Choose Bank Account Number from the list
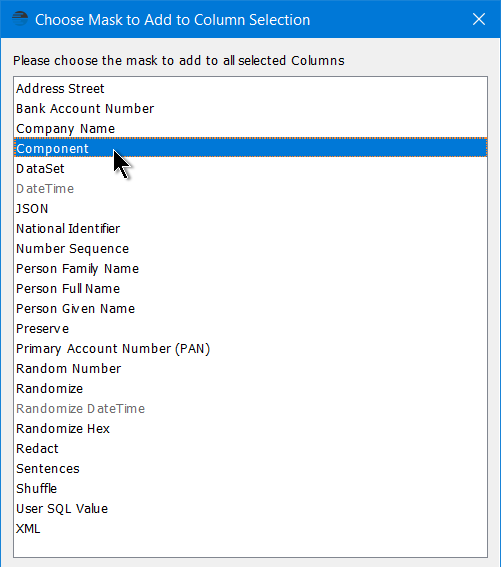This screenshot has width=501, height=567. (x=250, y=108)
